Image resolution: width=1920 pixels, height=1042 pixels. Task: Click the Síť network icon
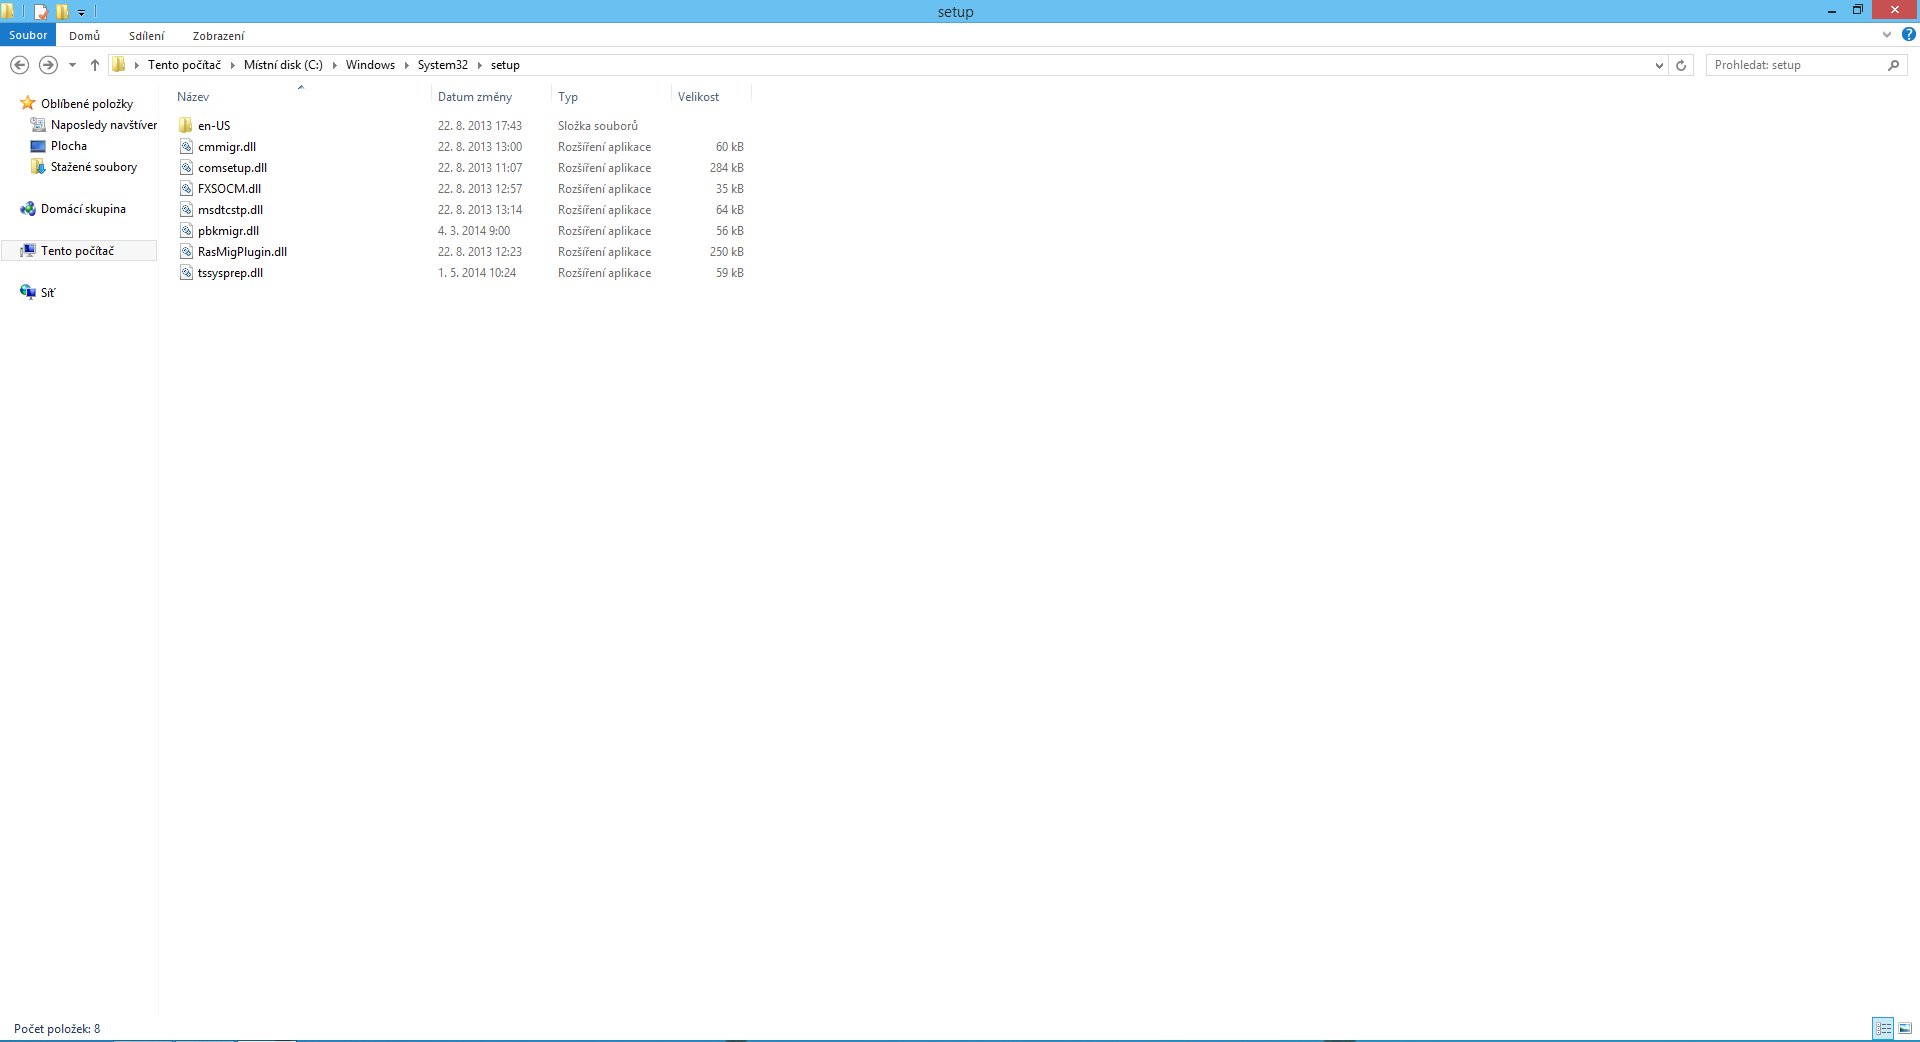pyautogui.click(x=28, y=292)
